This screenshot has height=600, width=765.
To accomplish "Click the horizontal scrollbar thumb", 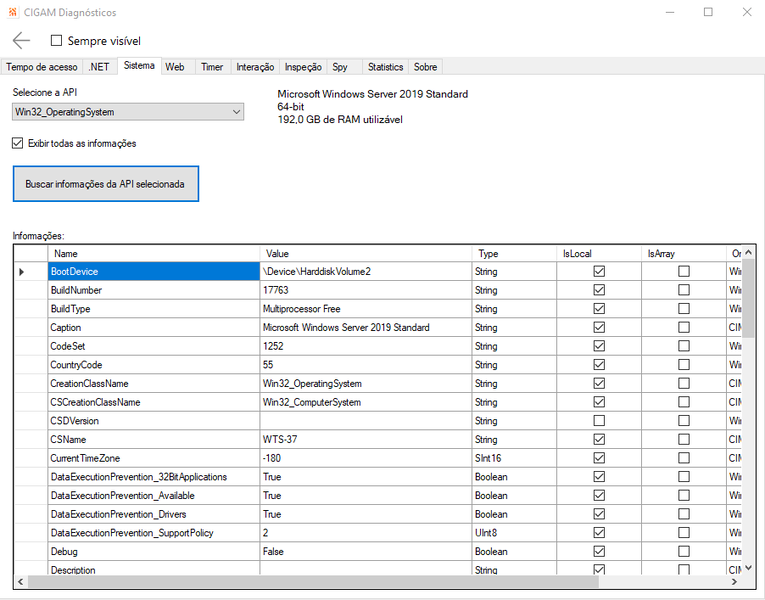I will tap(313, 581).
